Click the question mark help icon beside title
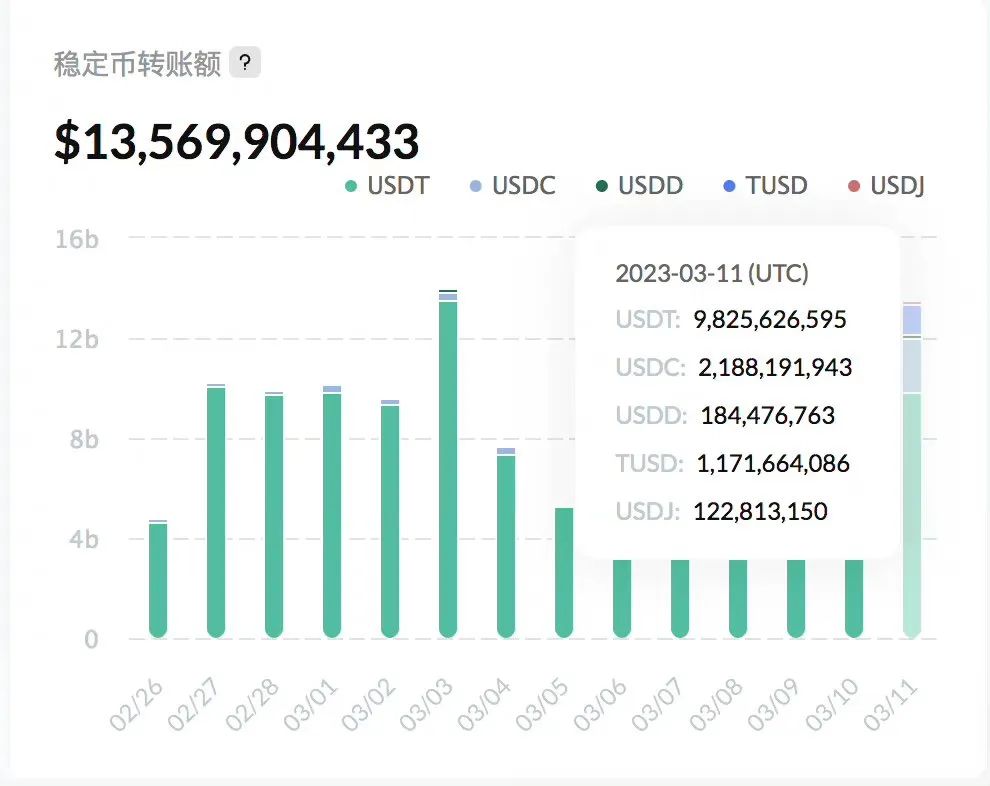 click(x=245, y=63)
